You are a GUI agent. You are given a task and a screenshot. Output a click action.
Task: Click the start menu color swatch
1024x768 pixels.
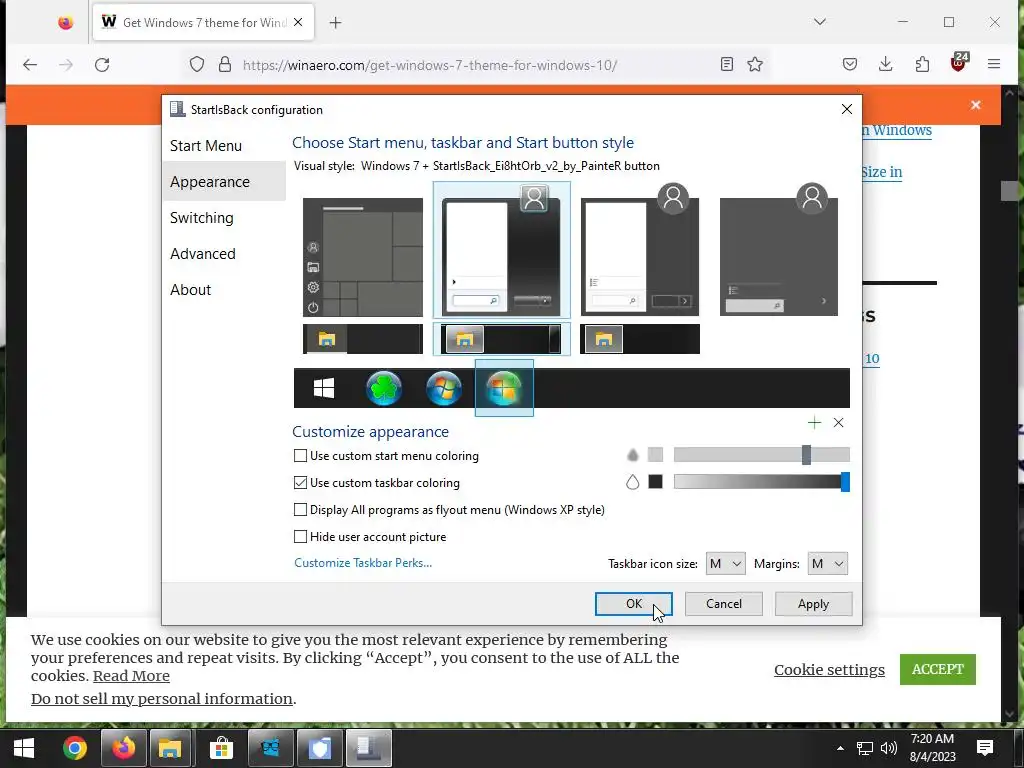point(655,455)
